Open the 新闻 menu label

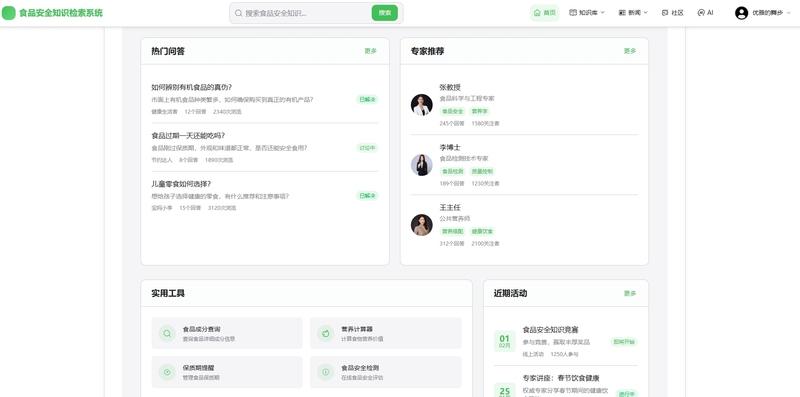pos(634,13)
